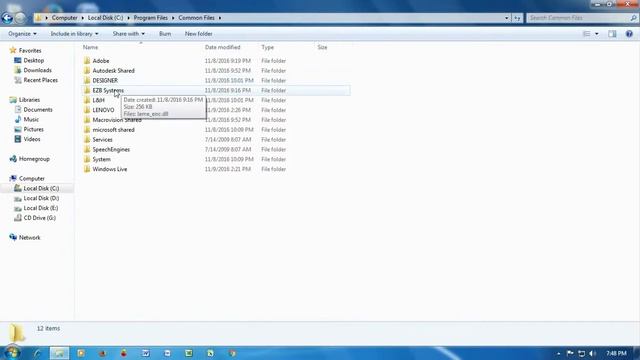Image resolution: width=640 pixels, height=360 pixels.
Task: Select the Services folder name
Action: coord(102,140)
